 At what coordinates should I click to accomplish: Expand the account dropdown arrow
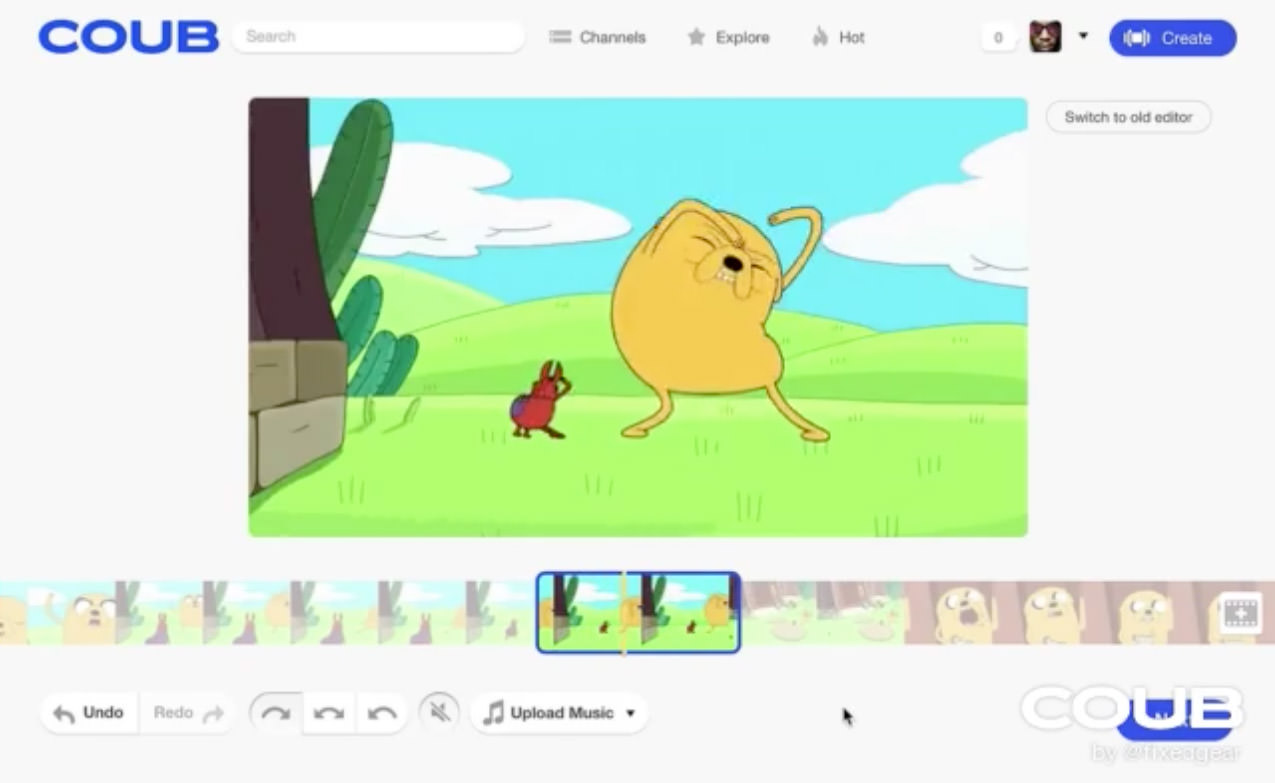(x=1083, y=37)
